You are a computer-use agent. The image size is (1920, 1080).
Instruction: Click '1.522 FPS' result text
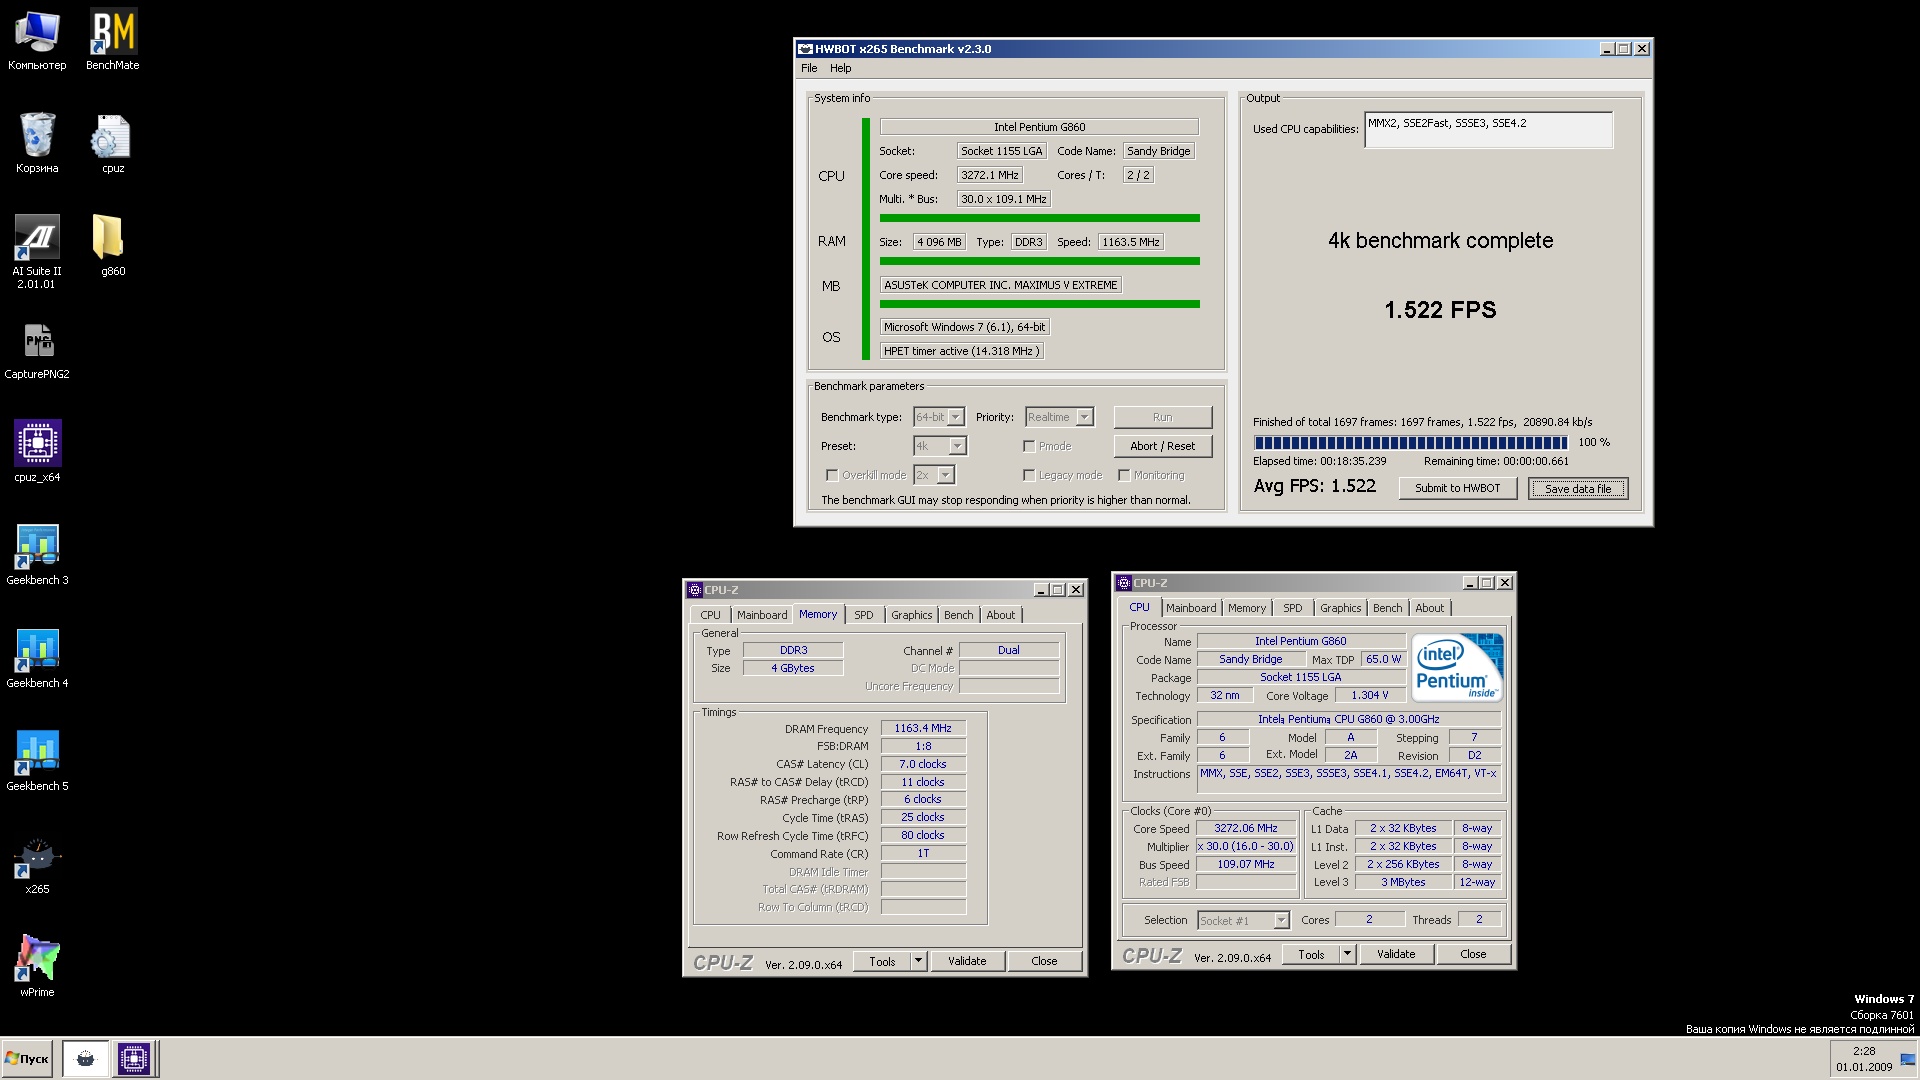click(1440, 310)
